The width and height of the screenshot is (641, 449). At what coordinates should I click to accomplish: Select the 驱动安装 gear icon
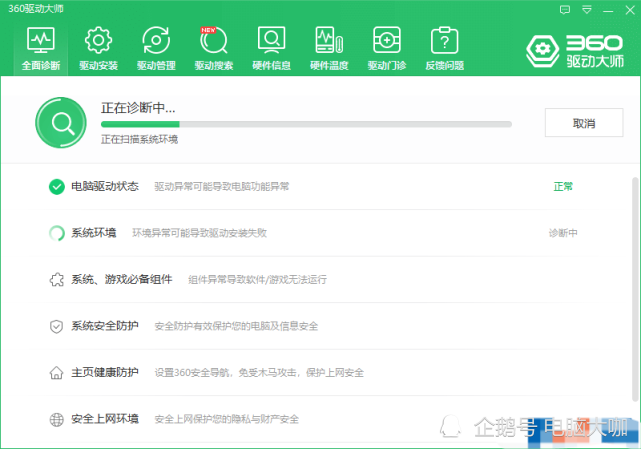click(x=98, y=40)
